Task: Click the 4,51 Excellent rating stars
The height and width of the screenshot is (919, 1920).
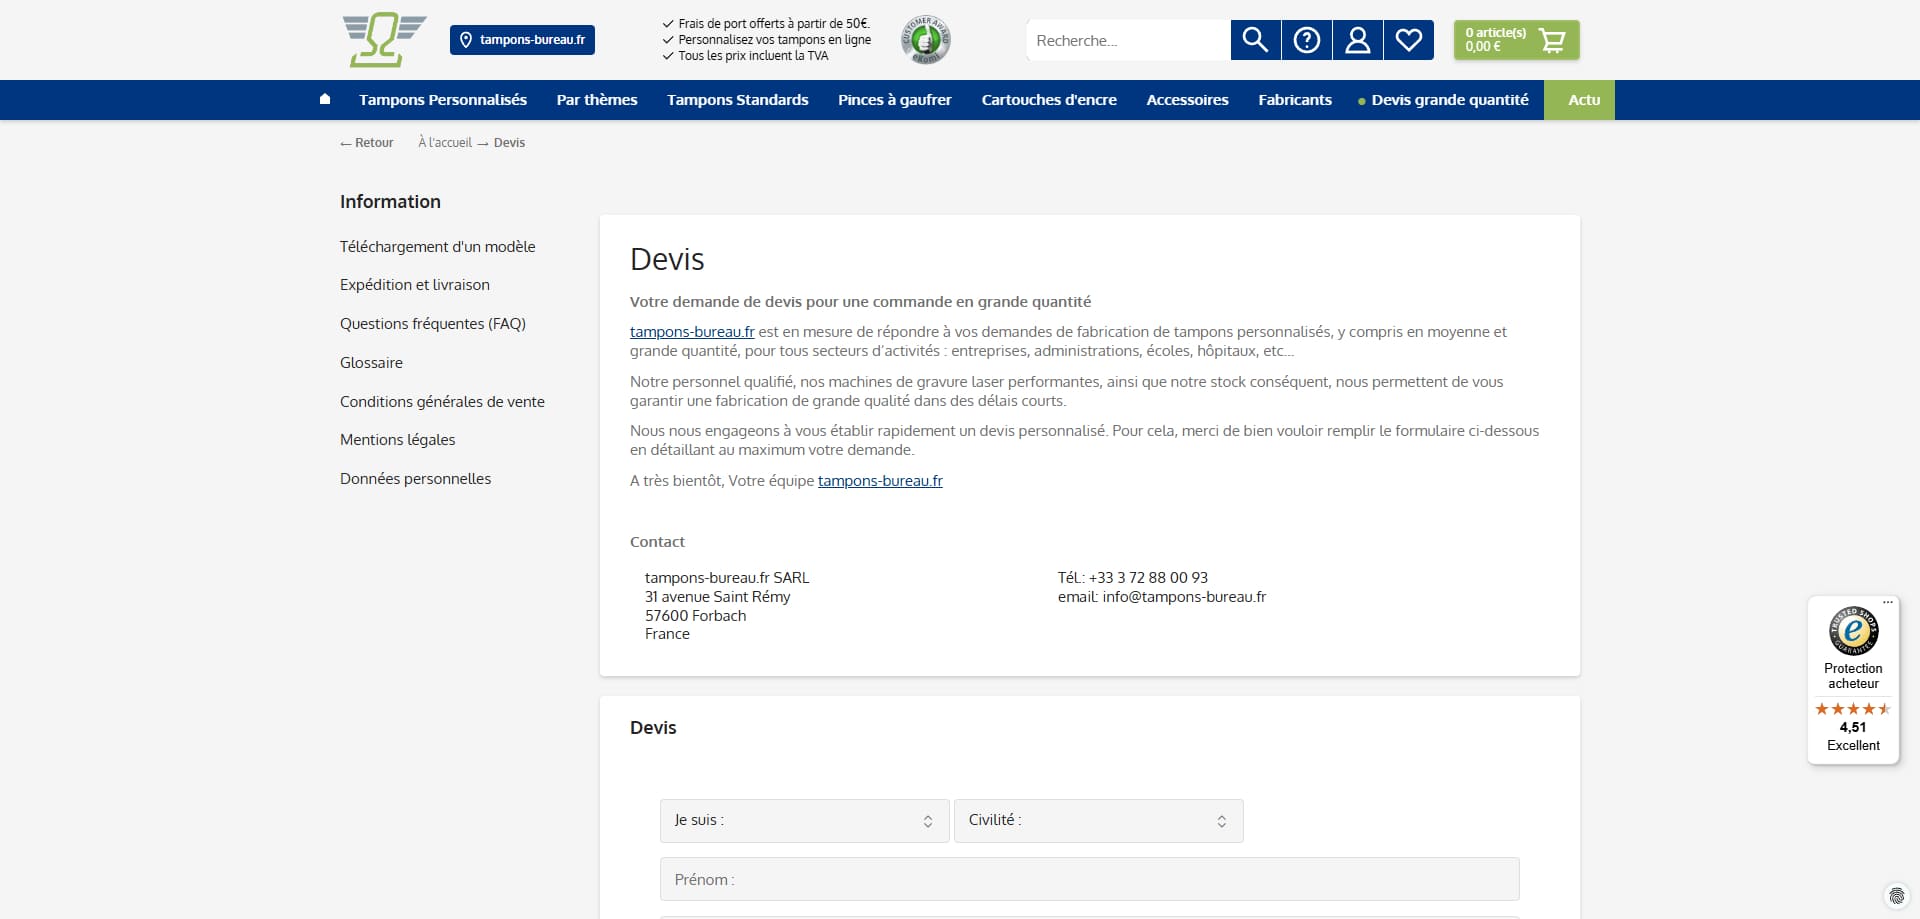Action: tap(1853, 709)
